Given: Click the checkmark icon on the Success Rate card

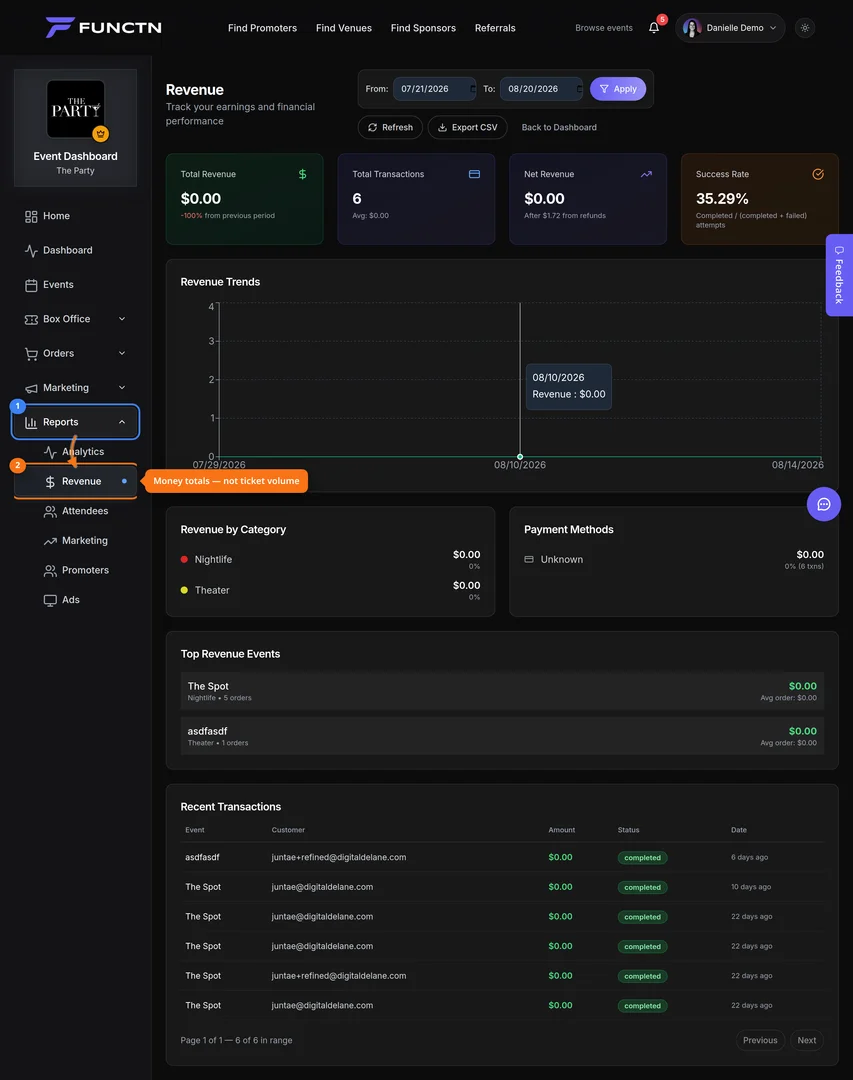Looking at the screenshot, I should (818, 174).
